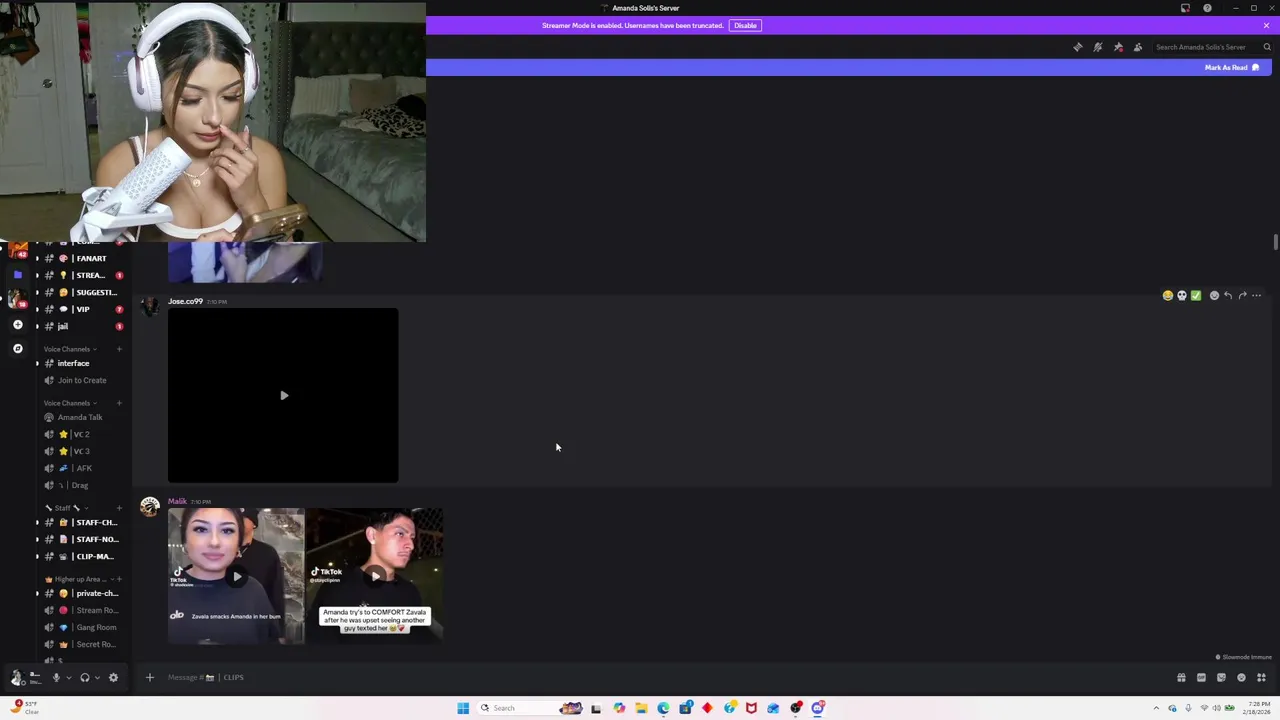Expand the STAFF-CH... channel arrow
Viewport: 1280px width, 720px height.
pyautogui.click(x=37, y=522)
